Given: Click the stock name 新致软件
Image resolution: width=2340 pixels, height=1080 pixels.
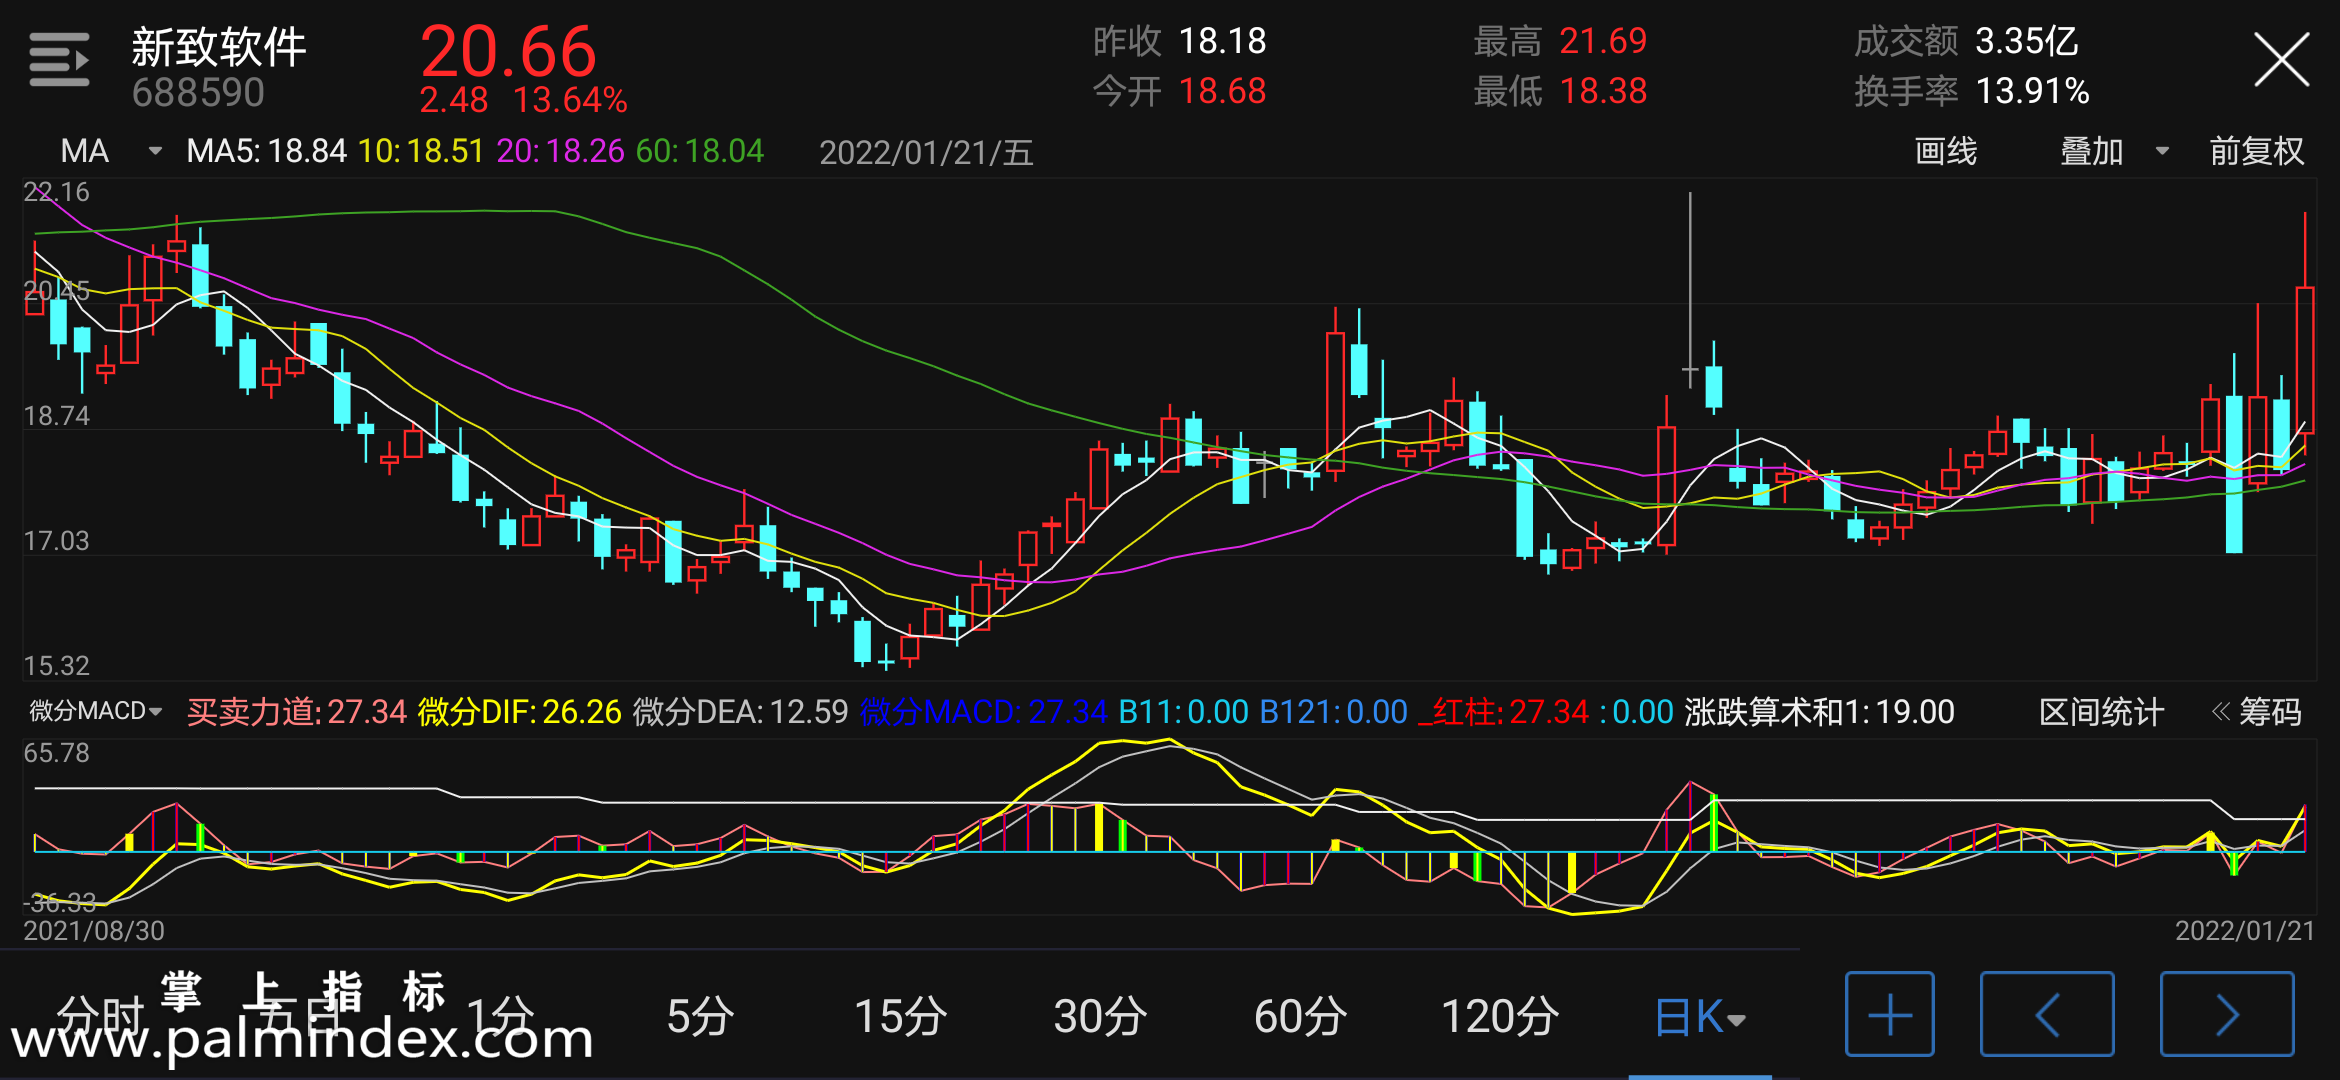Looking at the screenshot, I should click(x=218, y=46).
